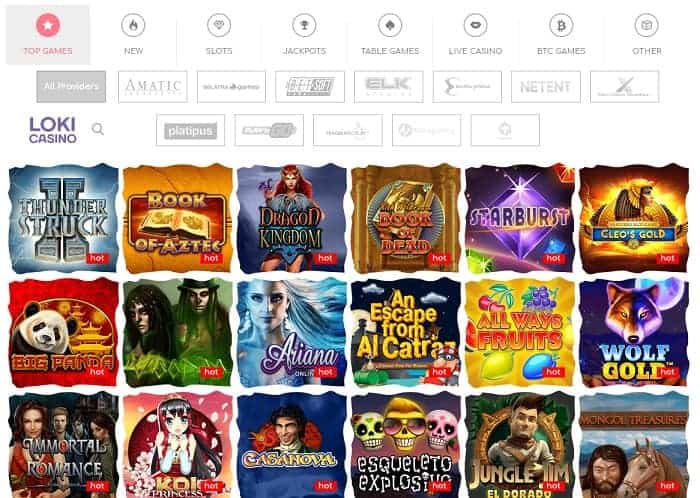Open the Live Casino lips icon
Screen dimensions: 700x498
point(475,25)
